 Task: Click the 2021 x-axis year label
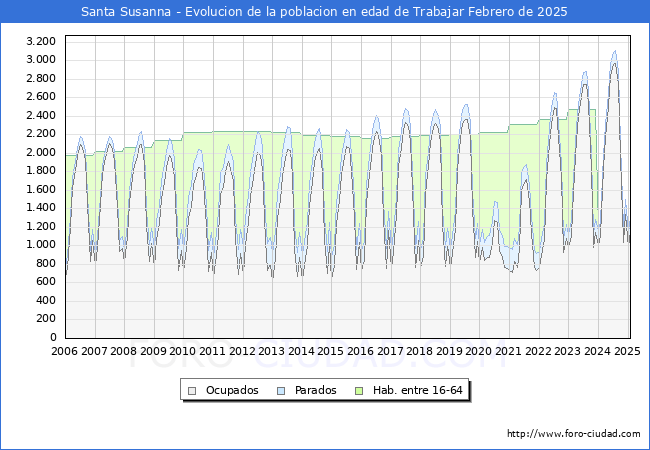[509, 351]
